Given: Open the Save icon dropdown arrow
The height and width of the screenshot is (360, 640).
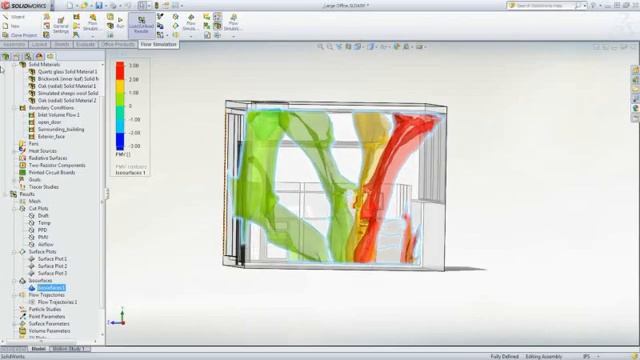Looking at the screenshot, I should (105, 6).
